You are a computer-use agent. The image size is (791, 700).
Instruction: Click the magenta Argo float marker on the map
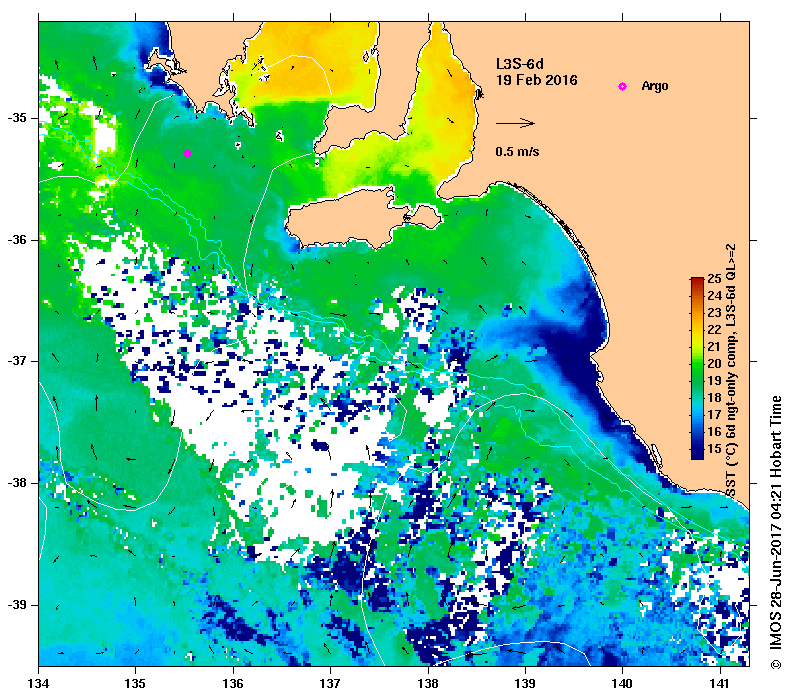(188, 153)
